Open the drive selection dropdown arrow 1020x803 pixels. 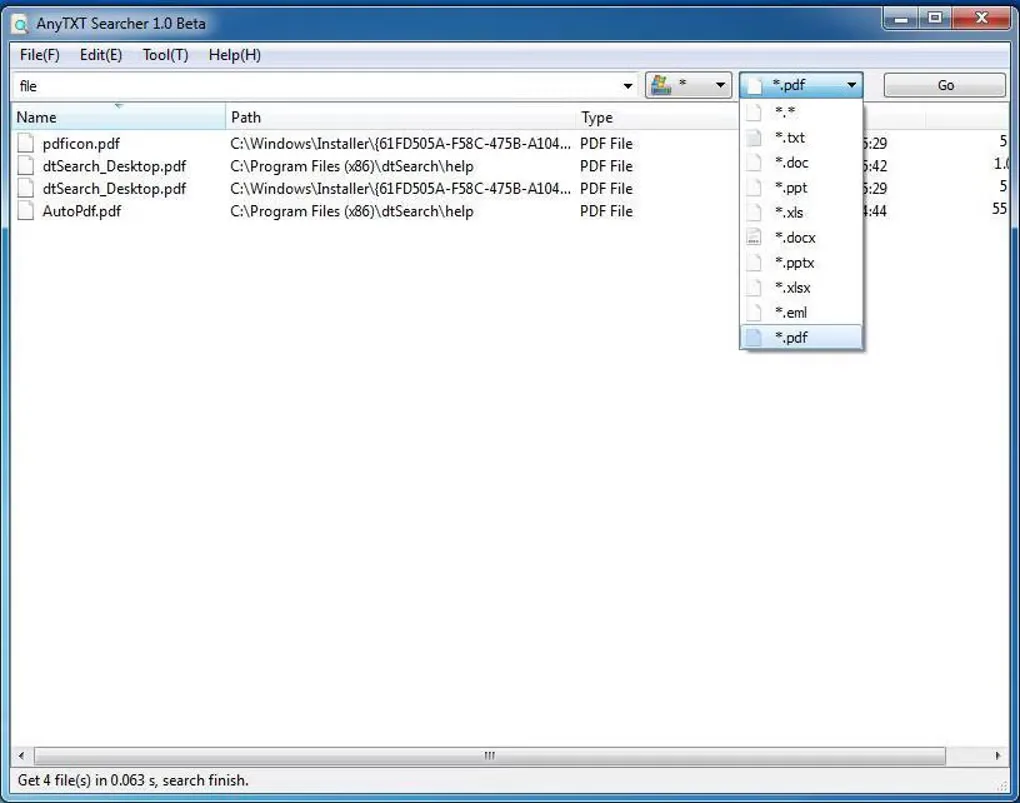pyautogui.click(x=720, y=85)
